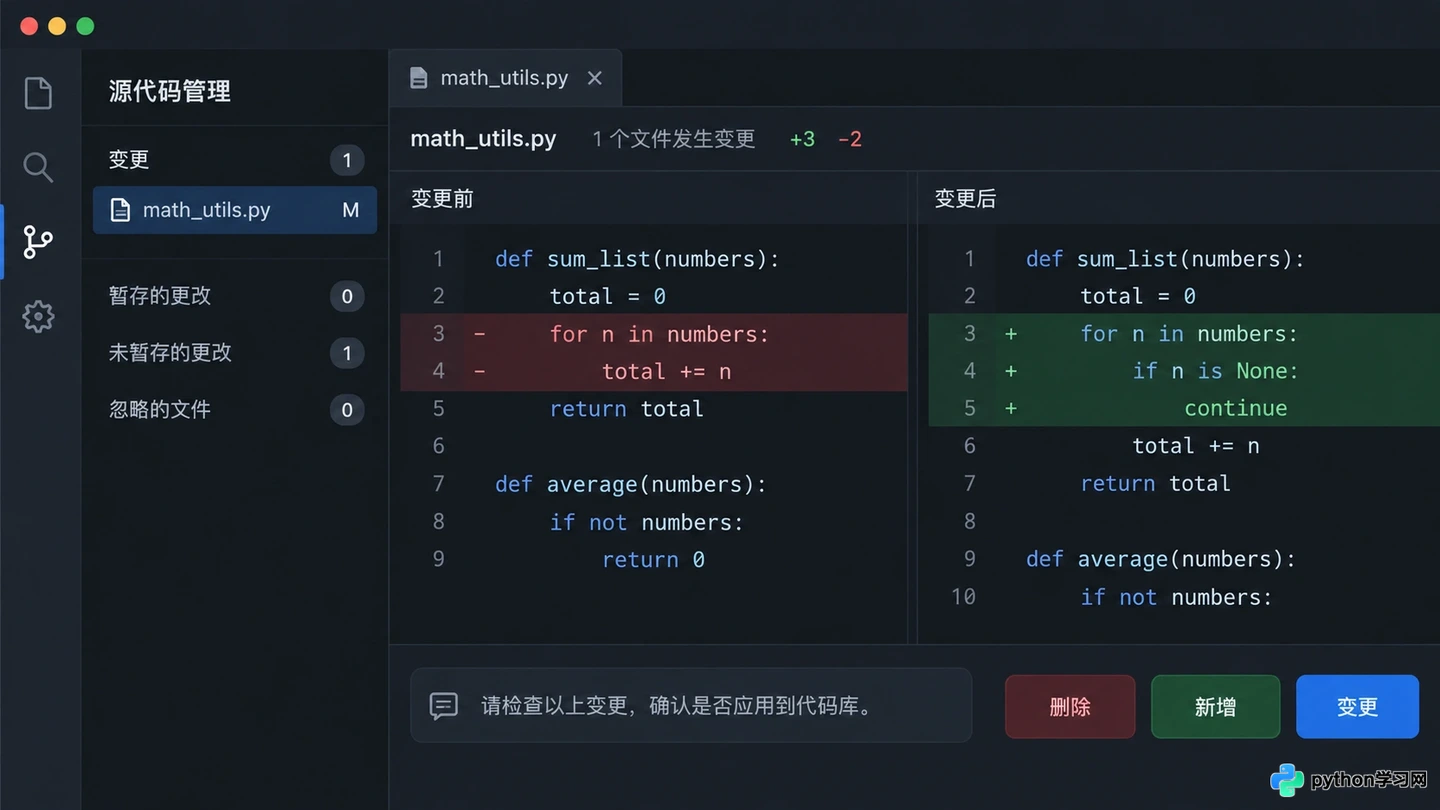Viewport: 1440px width, 810px height.
Task: Click the 变更后 pane header
Action: pos(965,199)
